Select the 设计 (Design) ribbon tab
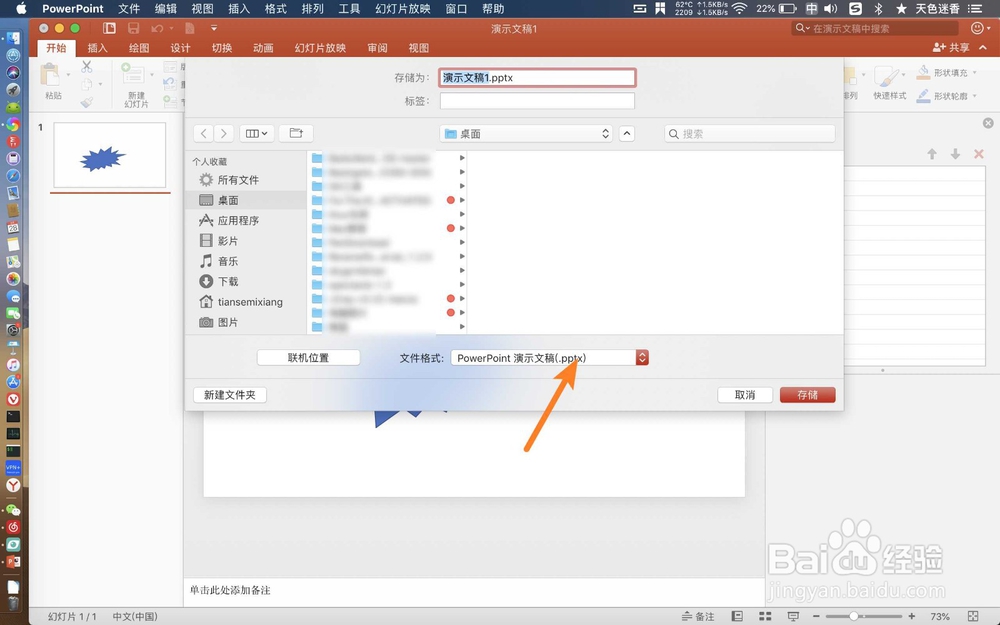The height and width of the screenshot is (625, 1000). [x=180, y=48]
